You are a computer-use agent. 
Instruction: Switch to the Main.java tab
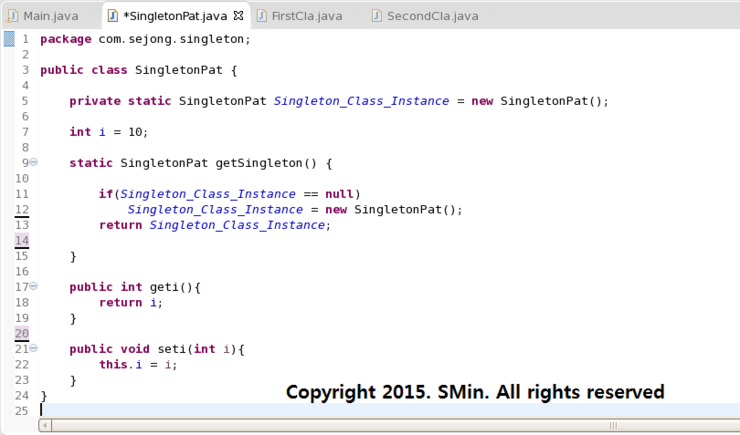point(50,16)
